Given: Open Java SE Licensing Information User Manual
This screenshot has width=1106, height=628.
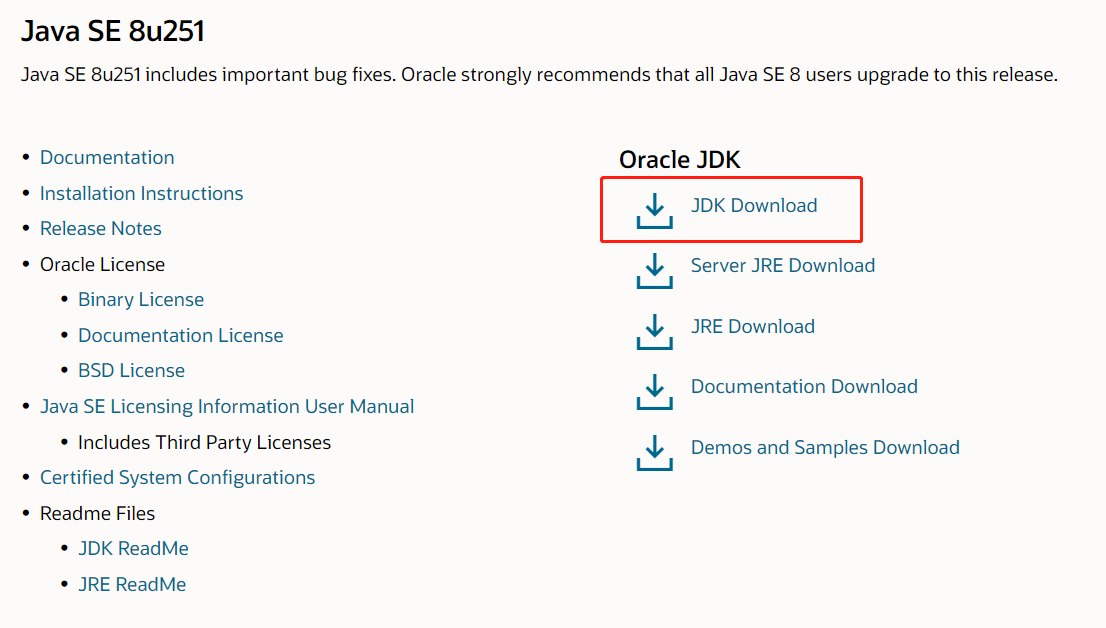Looking at the screenshot, I should [x=226, y=406].
